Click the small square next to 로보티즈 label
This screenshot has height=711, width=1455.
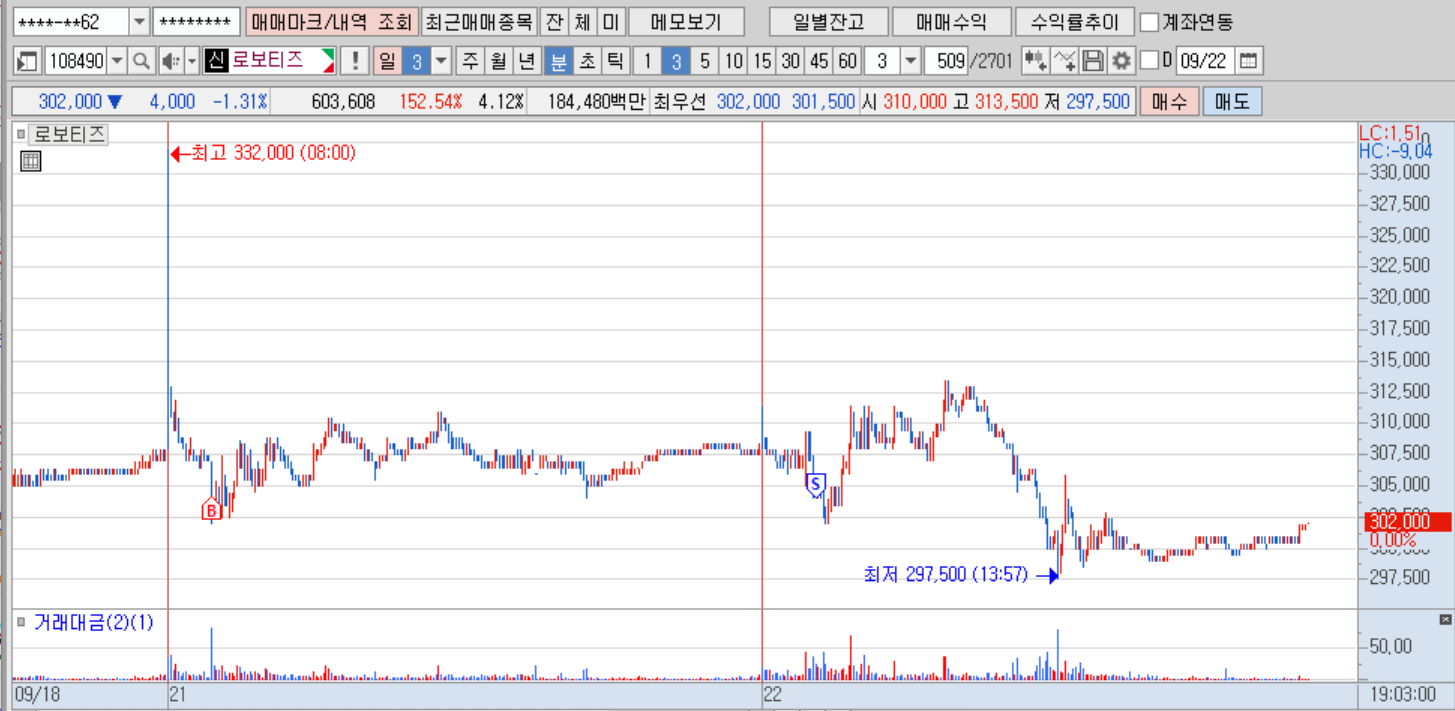coord(21,133)
